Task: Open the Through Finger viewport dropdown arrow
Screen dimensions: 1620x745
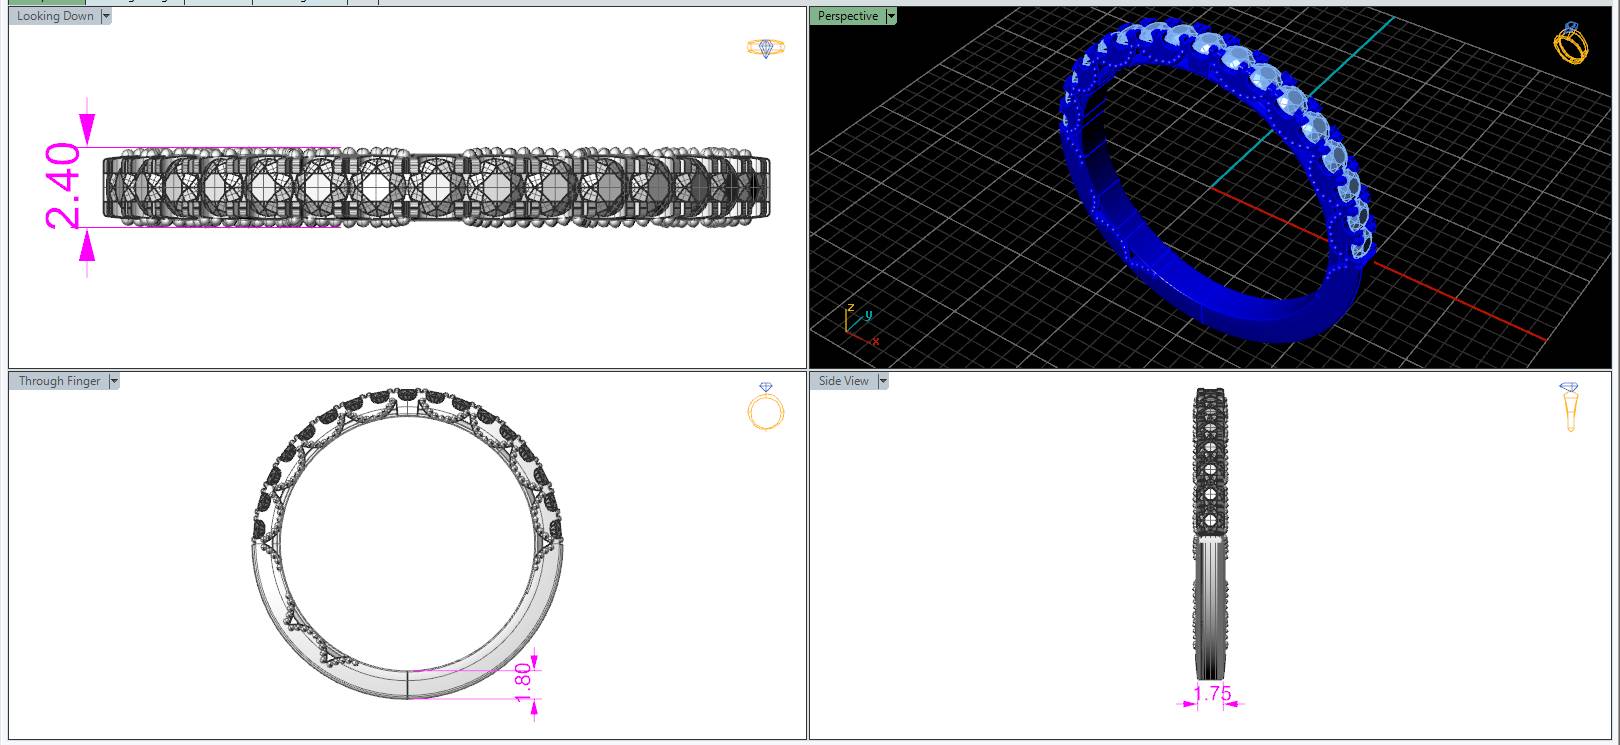Action: pyautogui.click(x=114, y=381)
